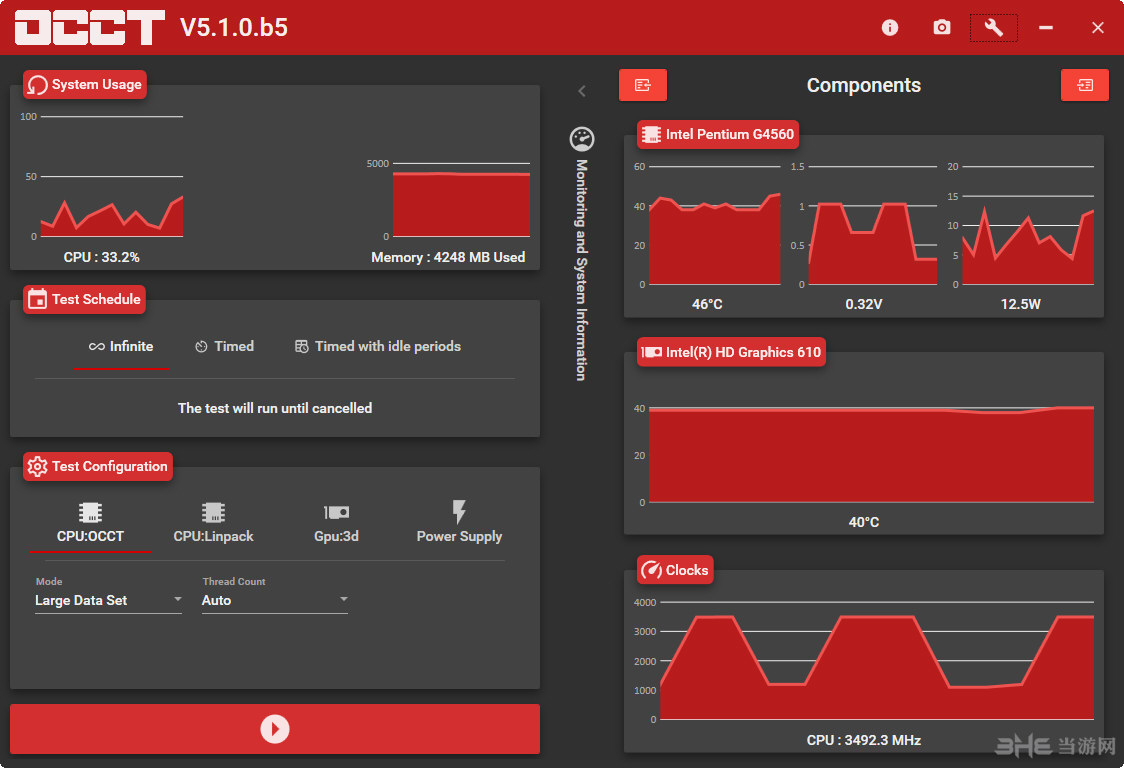Click the Test Schedule calendar badge

tap(85, 299)
